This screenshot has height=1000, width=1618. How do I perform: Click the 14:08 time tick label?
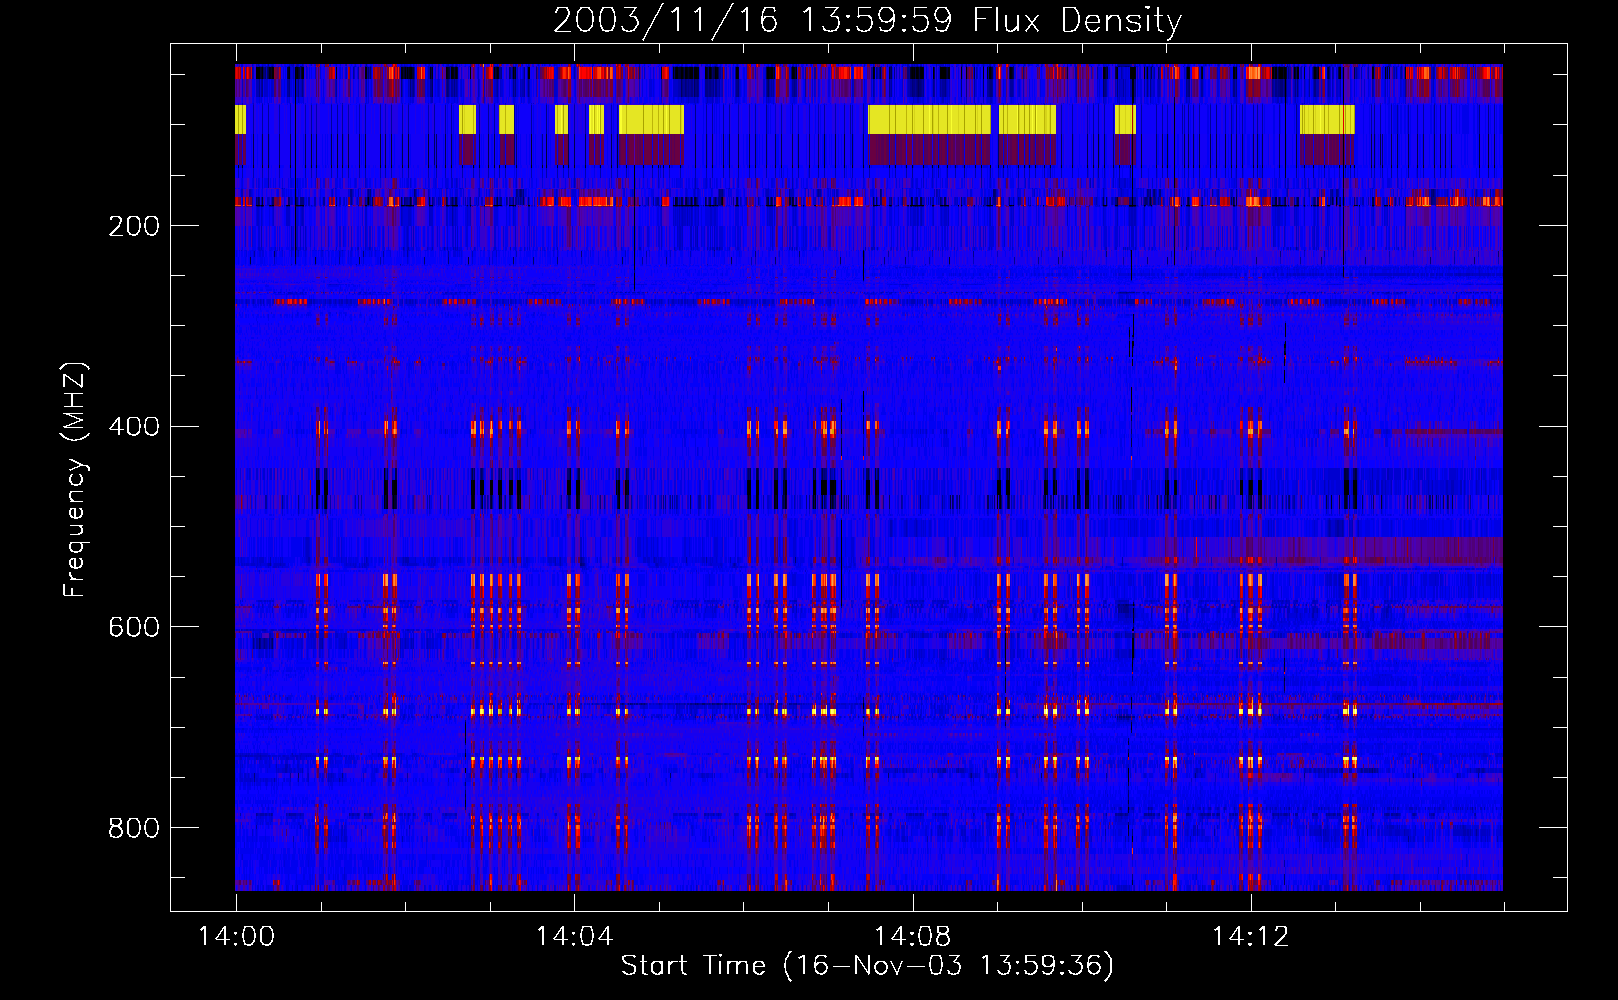(x=912, y=937)
